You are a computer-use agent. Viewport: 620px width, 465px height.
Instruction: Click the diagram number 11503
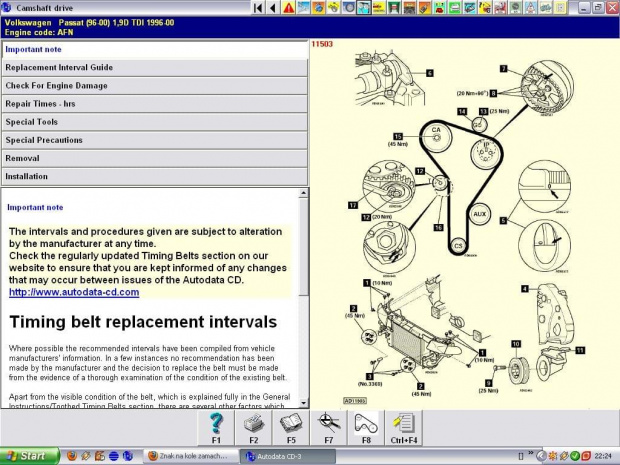(x=322, y=44)
